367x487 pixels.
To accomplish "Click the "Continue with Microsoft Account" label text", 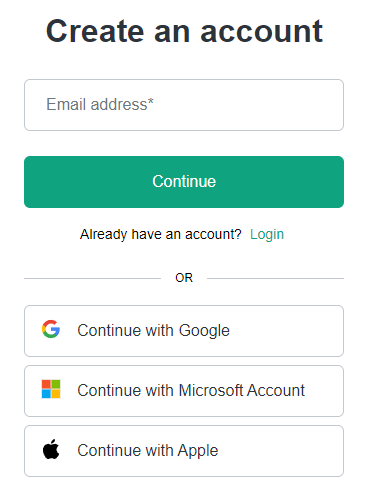I will pyautogui.click(x=191, y=390).
